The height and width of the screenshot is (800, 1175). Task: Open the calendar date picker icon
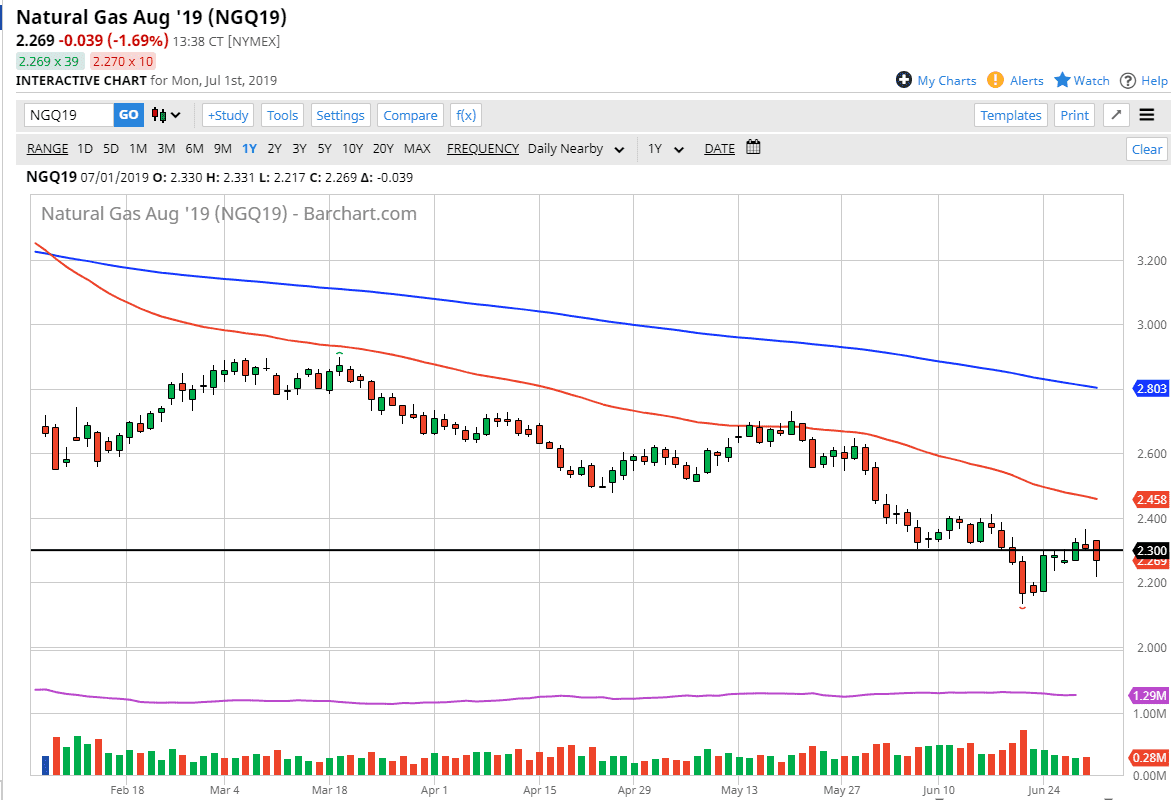point(753,148)
